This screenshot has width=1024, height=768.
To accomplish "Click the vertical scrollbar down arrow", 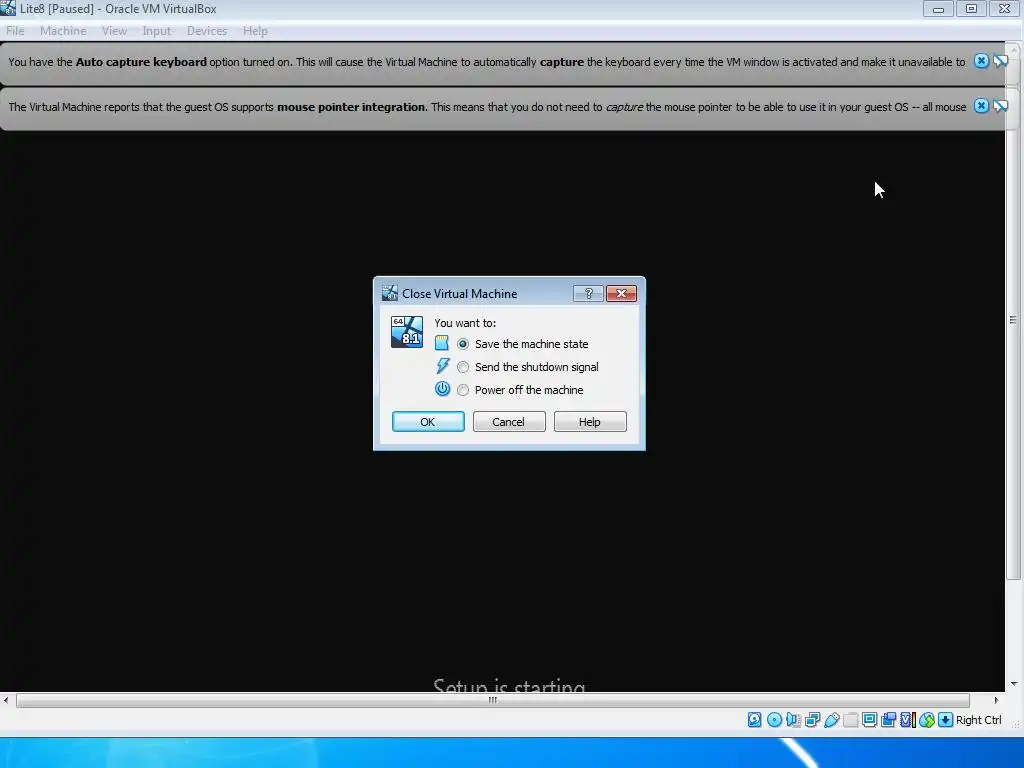I will tap(1014, 684).
